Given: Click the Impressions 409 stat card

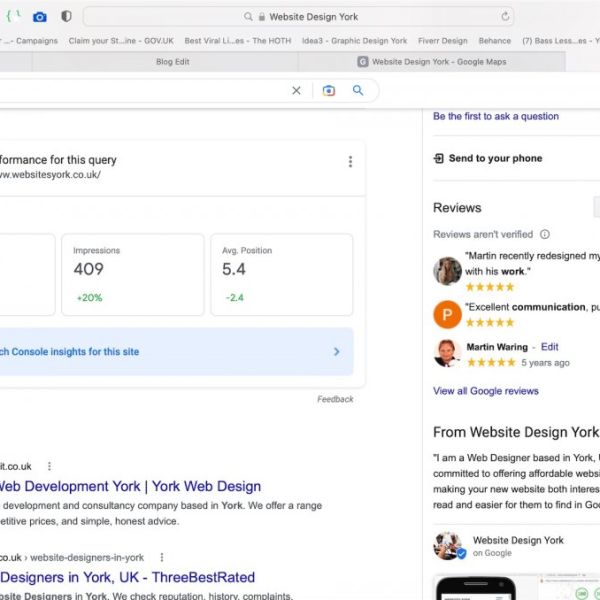Looking at the screenshot, I should coord(132,275).
